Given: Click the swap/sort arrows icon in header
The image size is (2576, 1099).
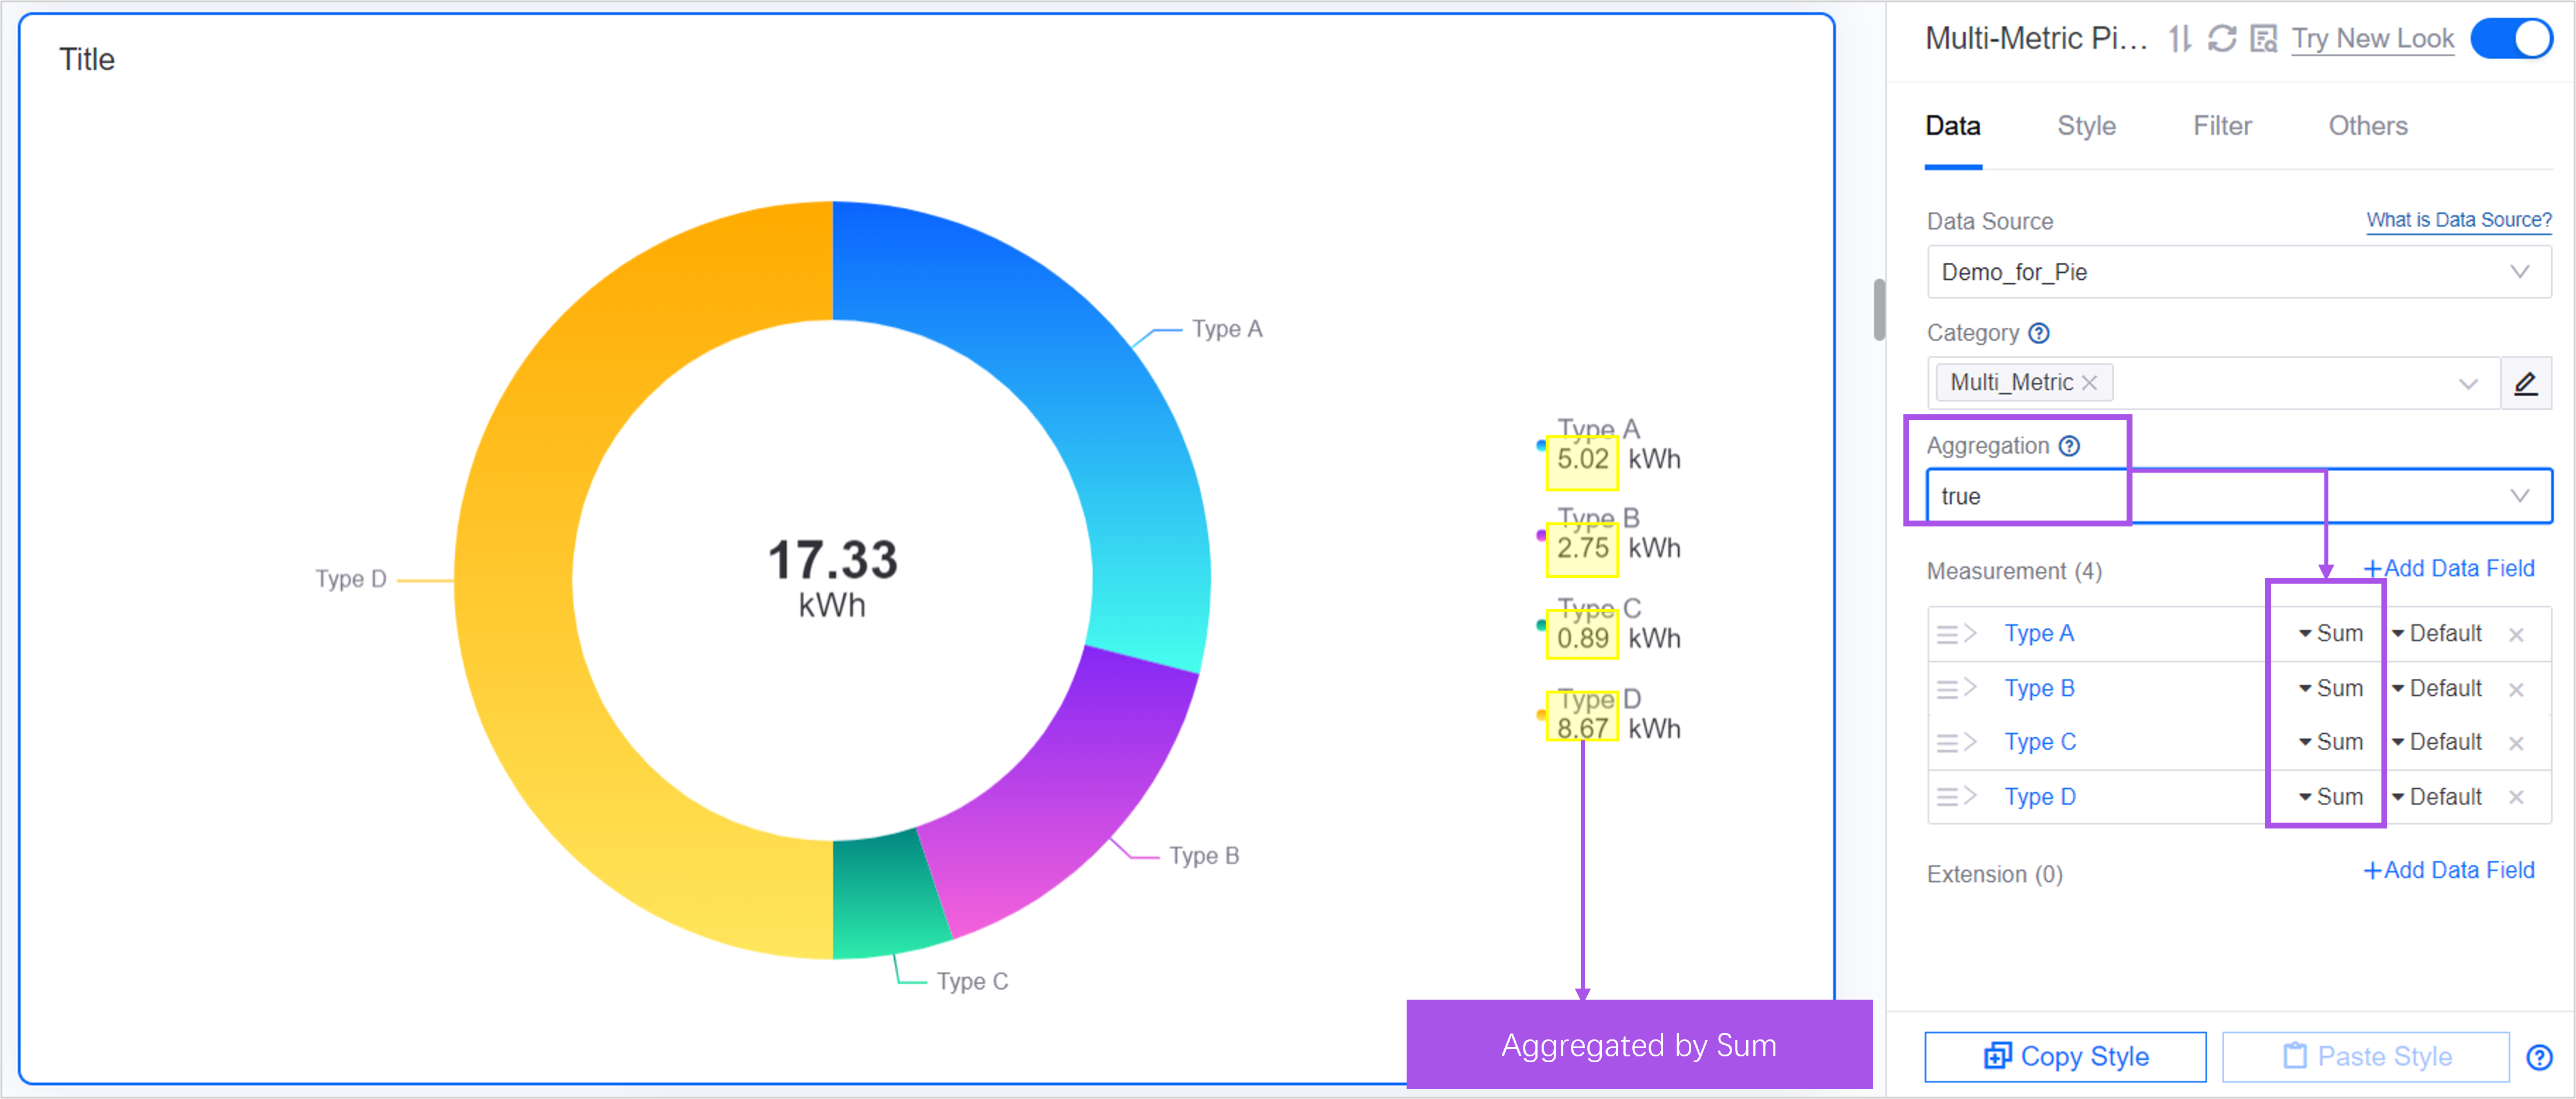Looking at the screenshot, I should tap(2180, 39).
